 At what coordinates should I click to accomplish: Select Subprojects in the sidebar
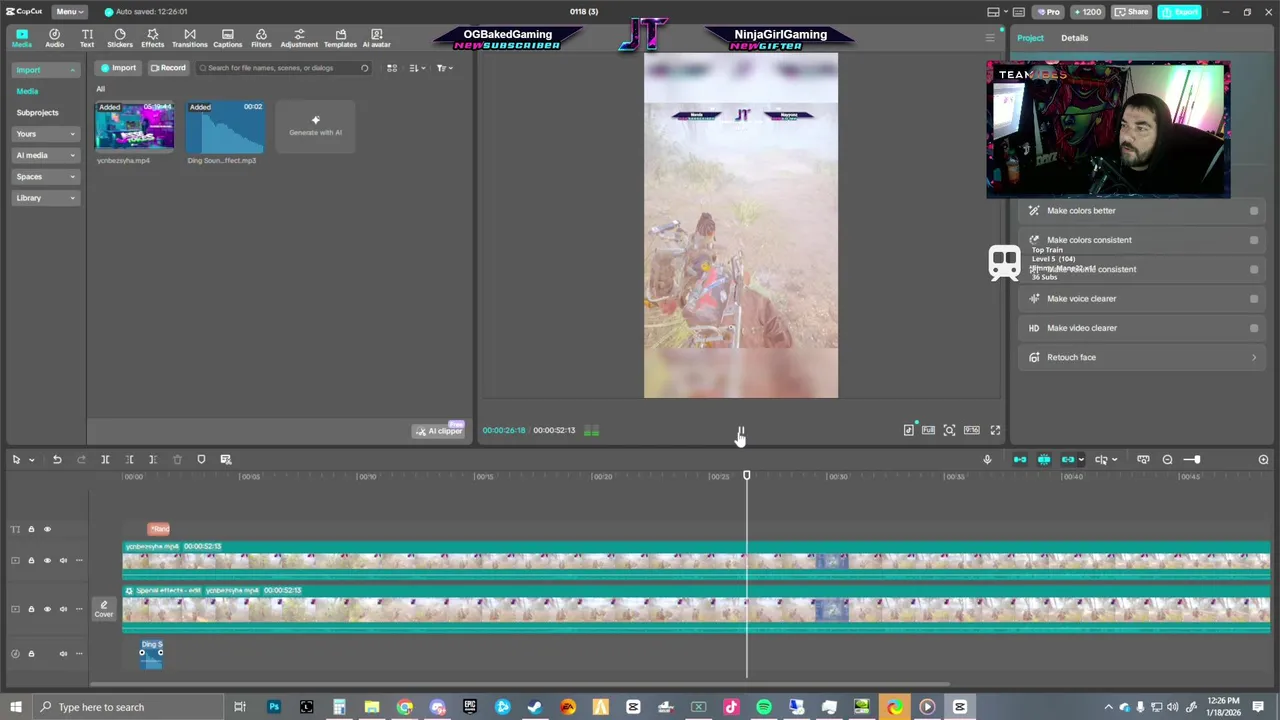tap(38, 113)
